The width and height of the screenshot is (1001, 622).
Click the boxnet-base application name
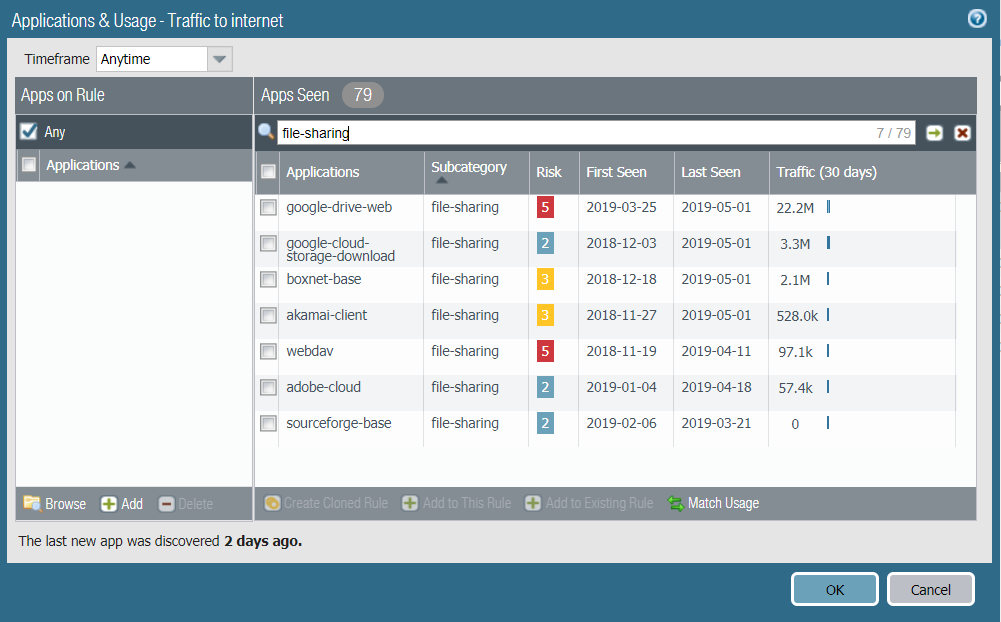(x=324, y=279)
